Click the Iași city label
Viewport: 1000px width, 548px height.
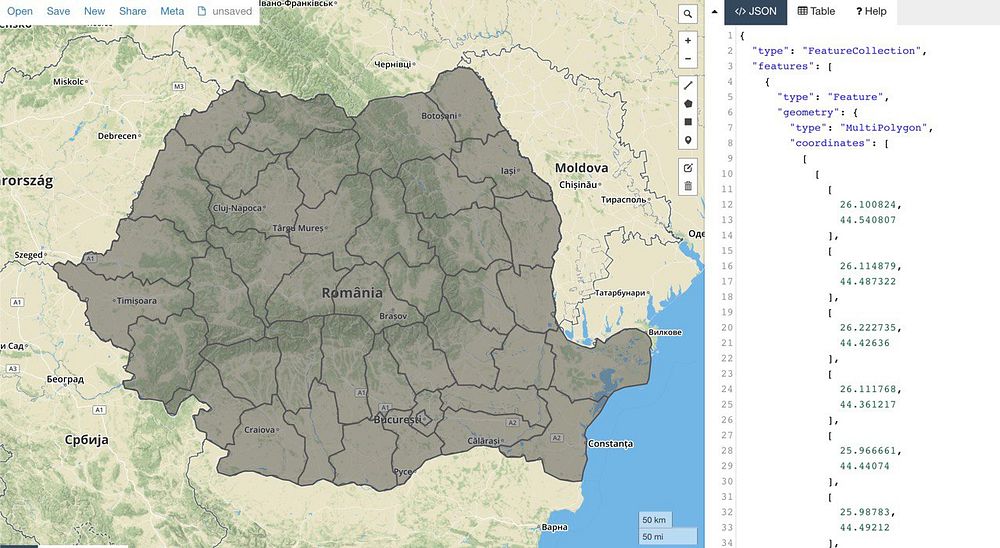[x=508, y=170]
